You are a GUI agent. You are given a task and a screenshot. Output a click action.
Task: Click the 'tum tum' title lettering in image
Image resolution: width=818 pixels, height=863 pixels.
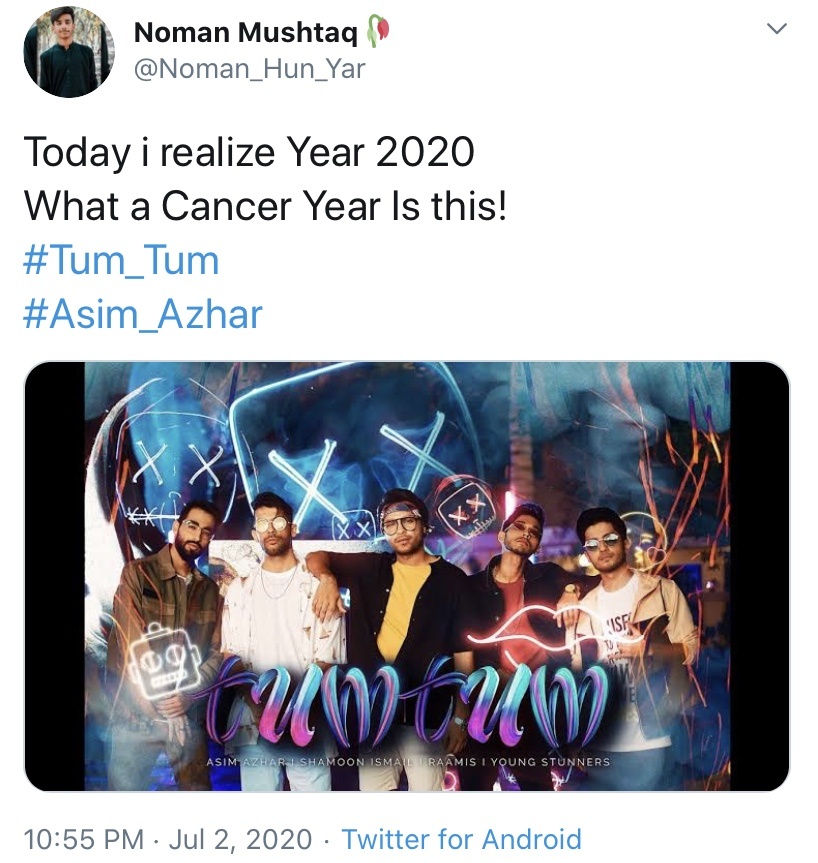click(406, 701)
